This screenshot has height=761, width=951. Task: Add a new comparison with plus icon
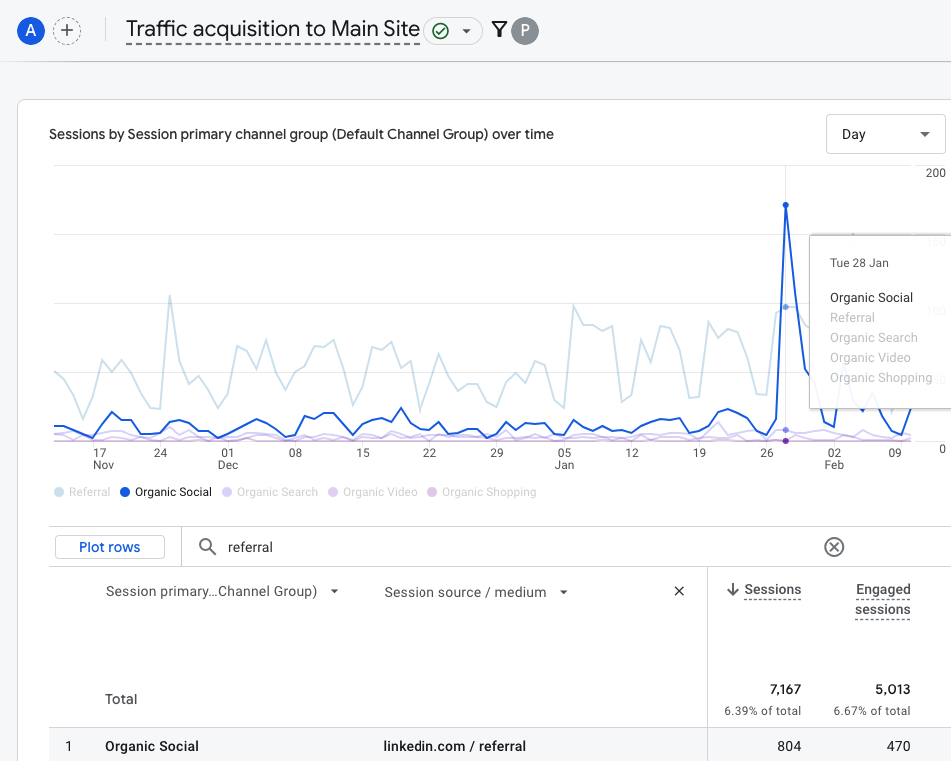[x=67, y=31]
